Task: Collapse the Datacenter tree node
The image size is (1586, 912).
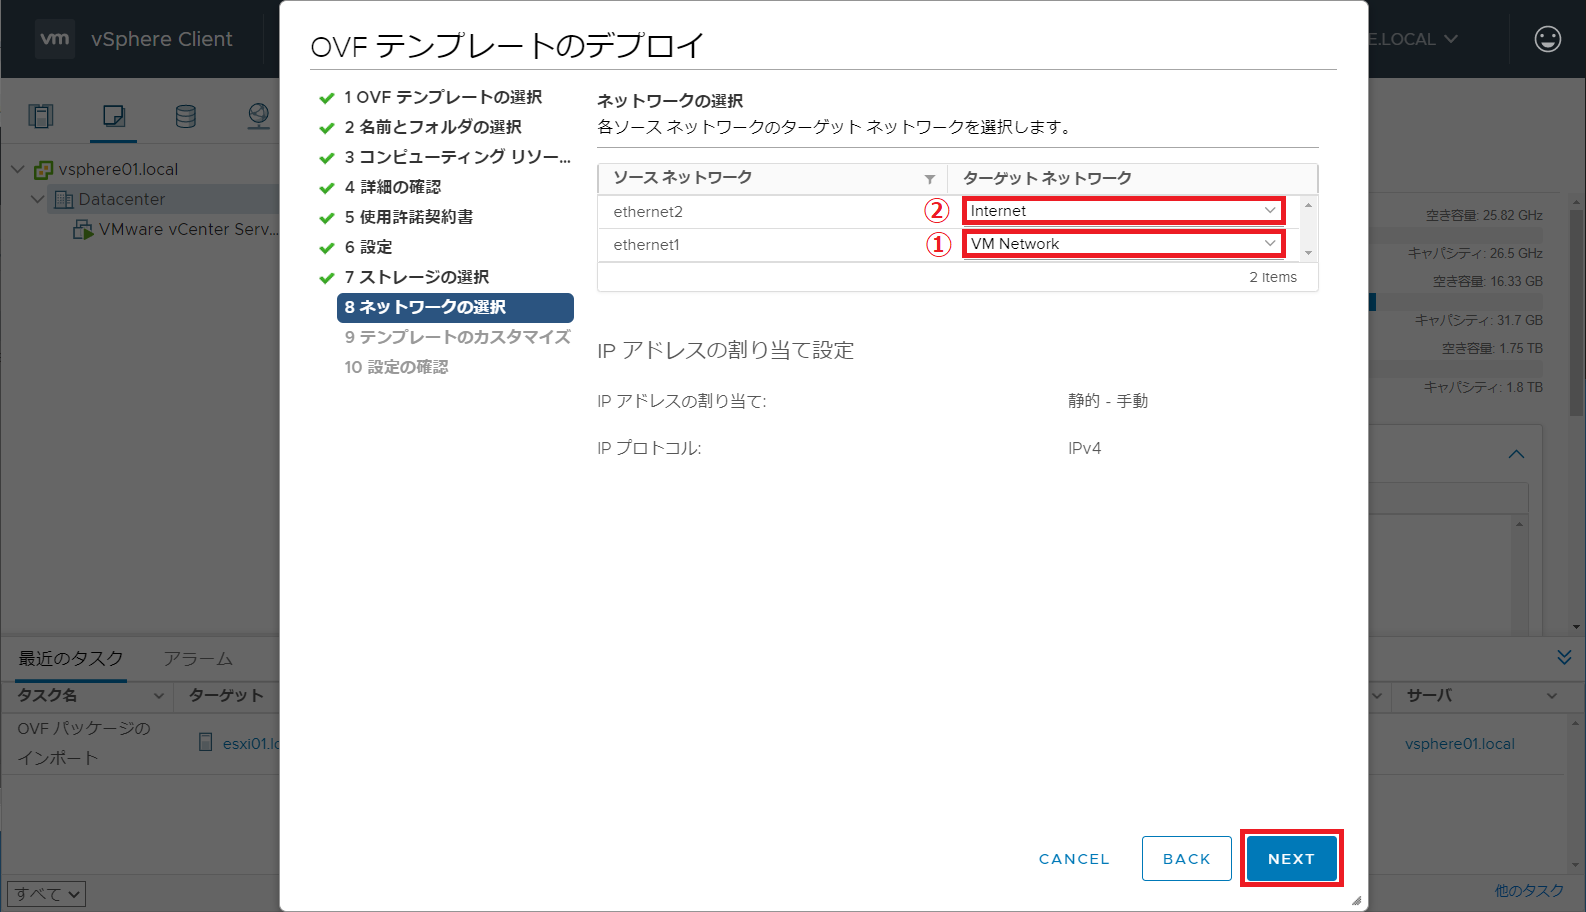Action: 37,199
